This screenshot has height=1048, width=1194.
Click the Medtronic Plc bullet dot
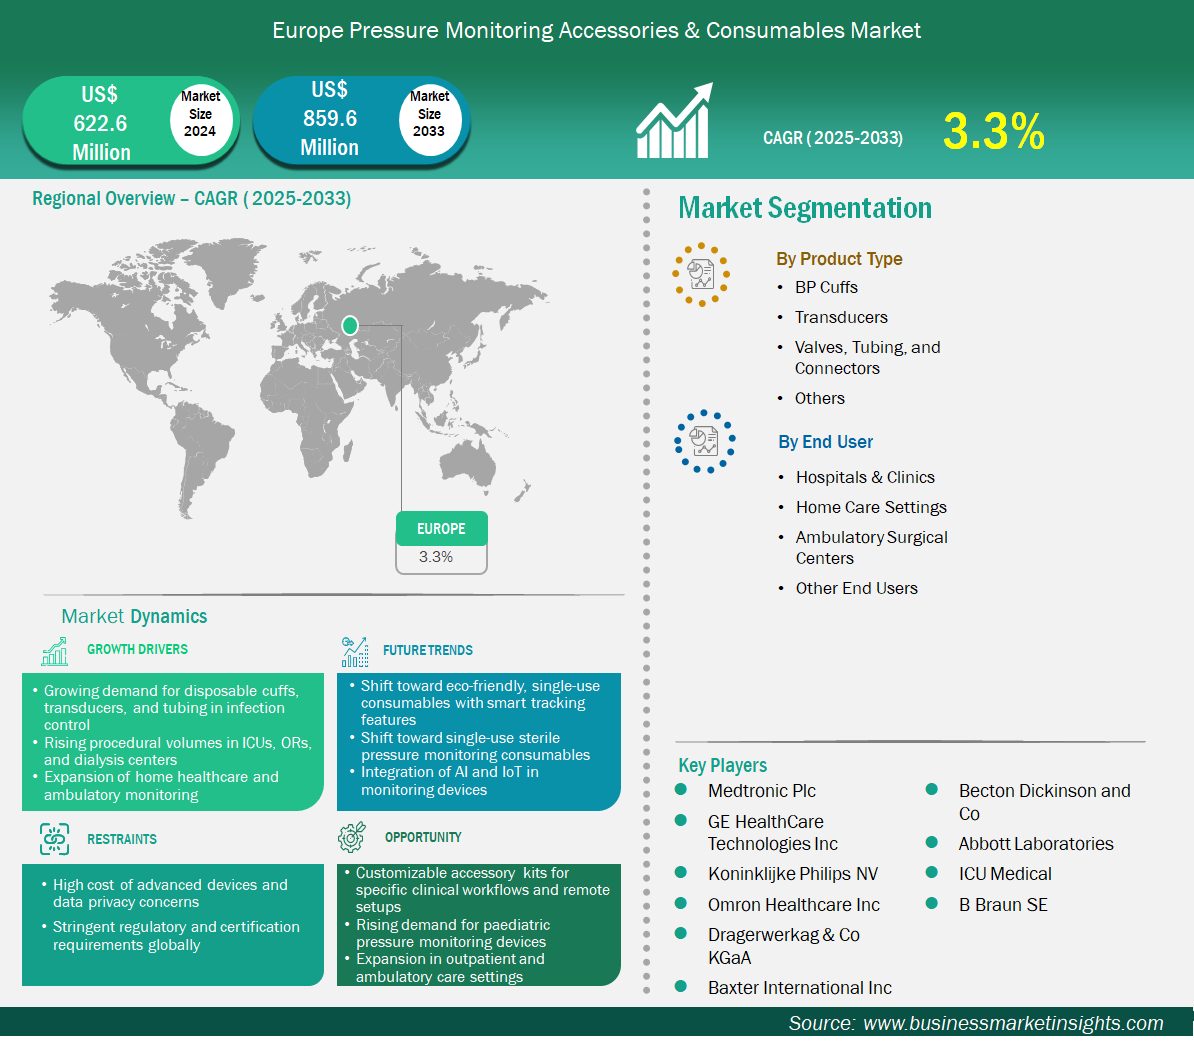point(681,790)
